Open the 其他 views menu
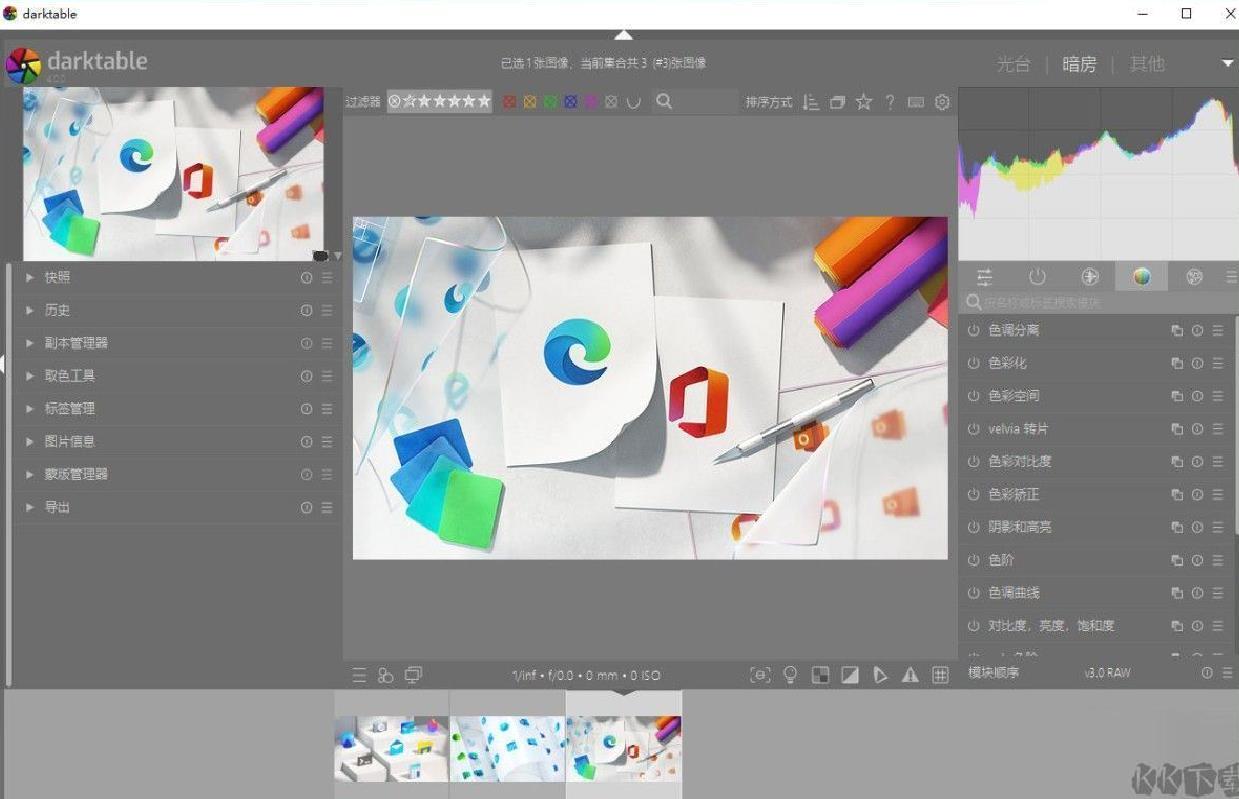1239x799 pixels. pos(1147,64)
